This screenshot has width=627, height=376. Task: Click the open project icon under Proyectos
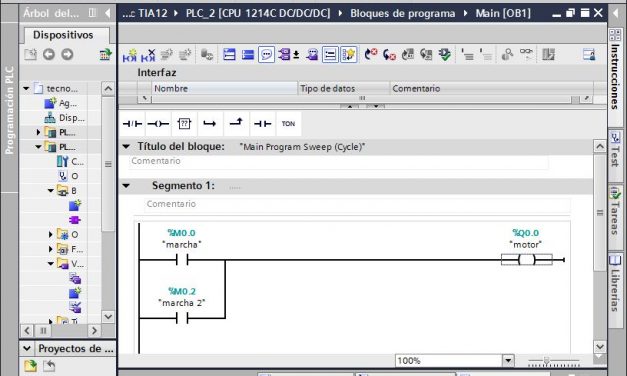(x=31, y=366)
